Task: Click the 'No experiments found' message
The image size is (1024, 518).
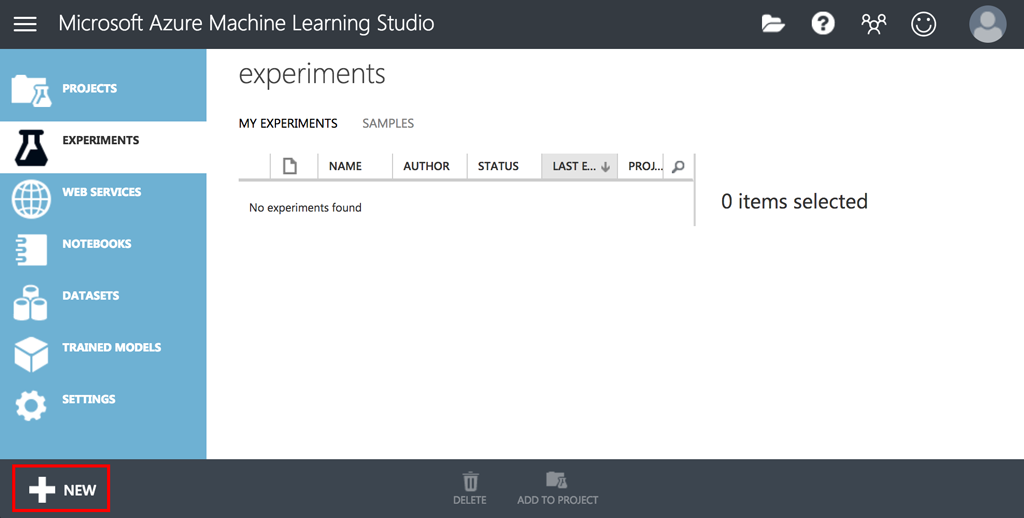Action: [305, 208]
